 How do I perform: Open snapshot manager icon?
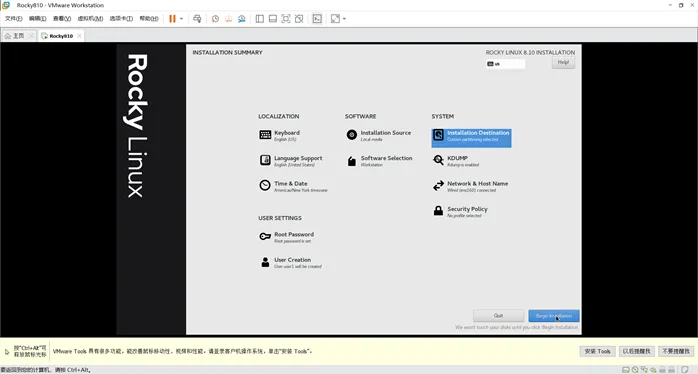[242, 19]
